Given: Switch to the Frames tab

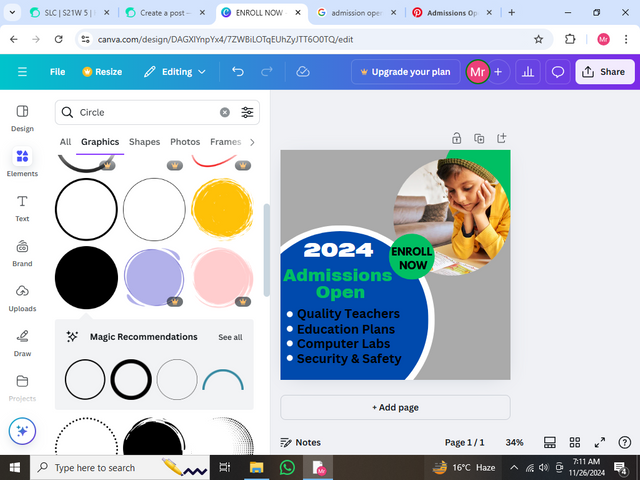Looking at the screenshot, I should click(225, 142).
